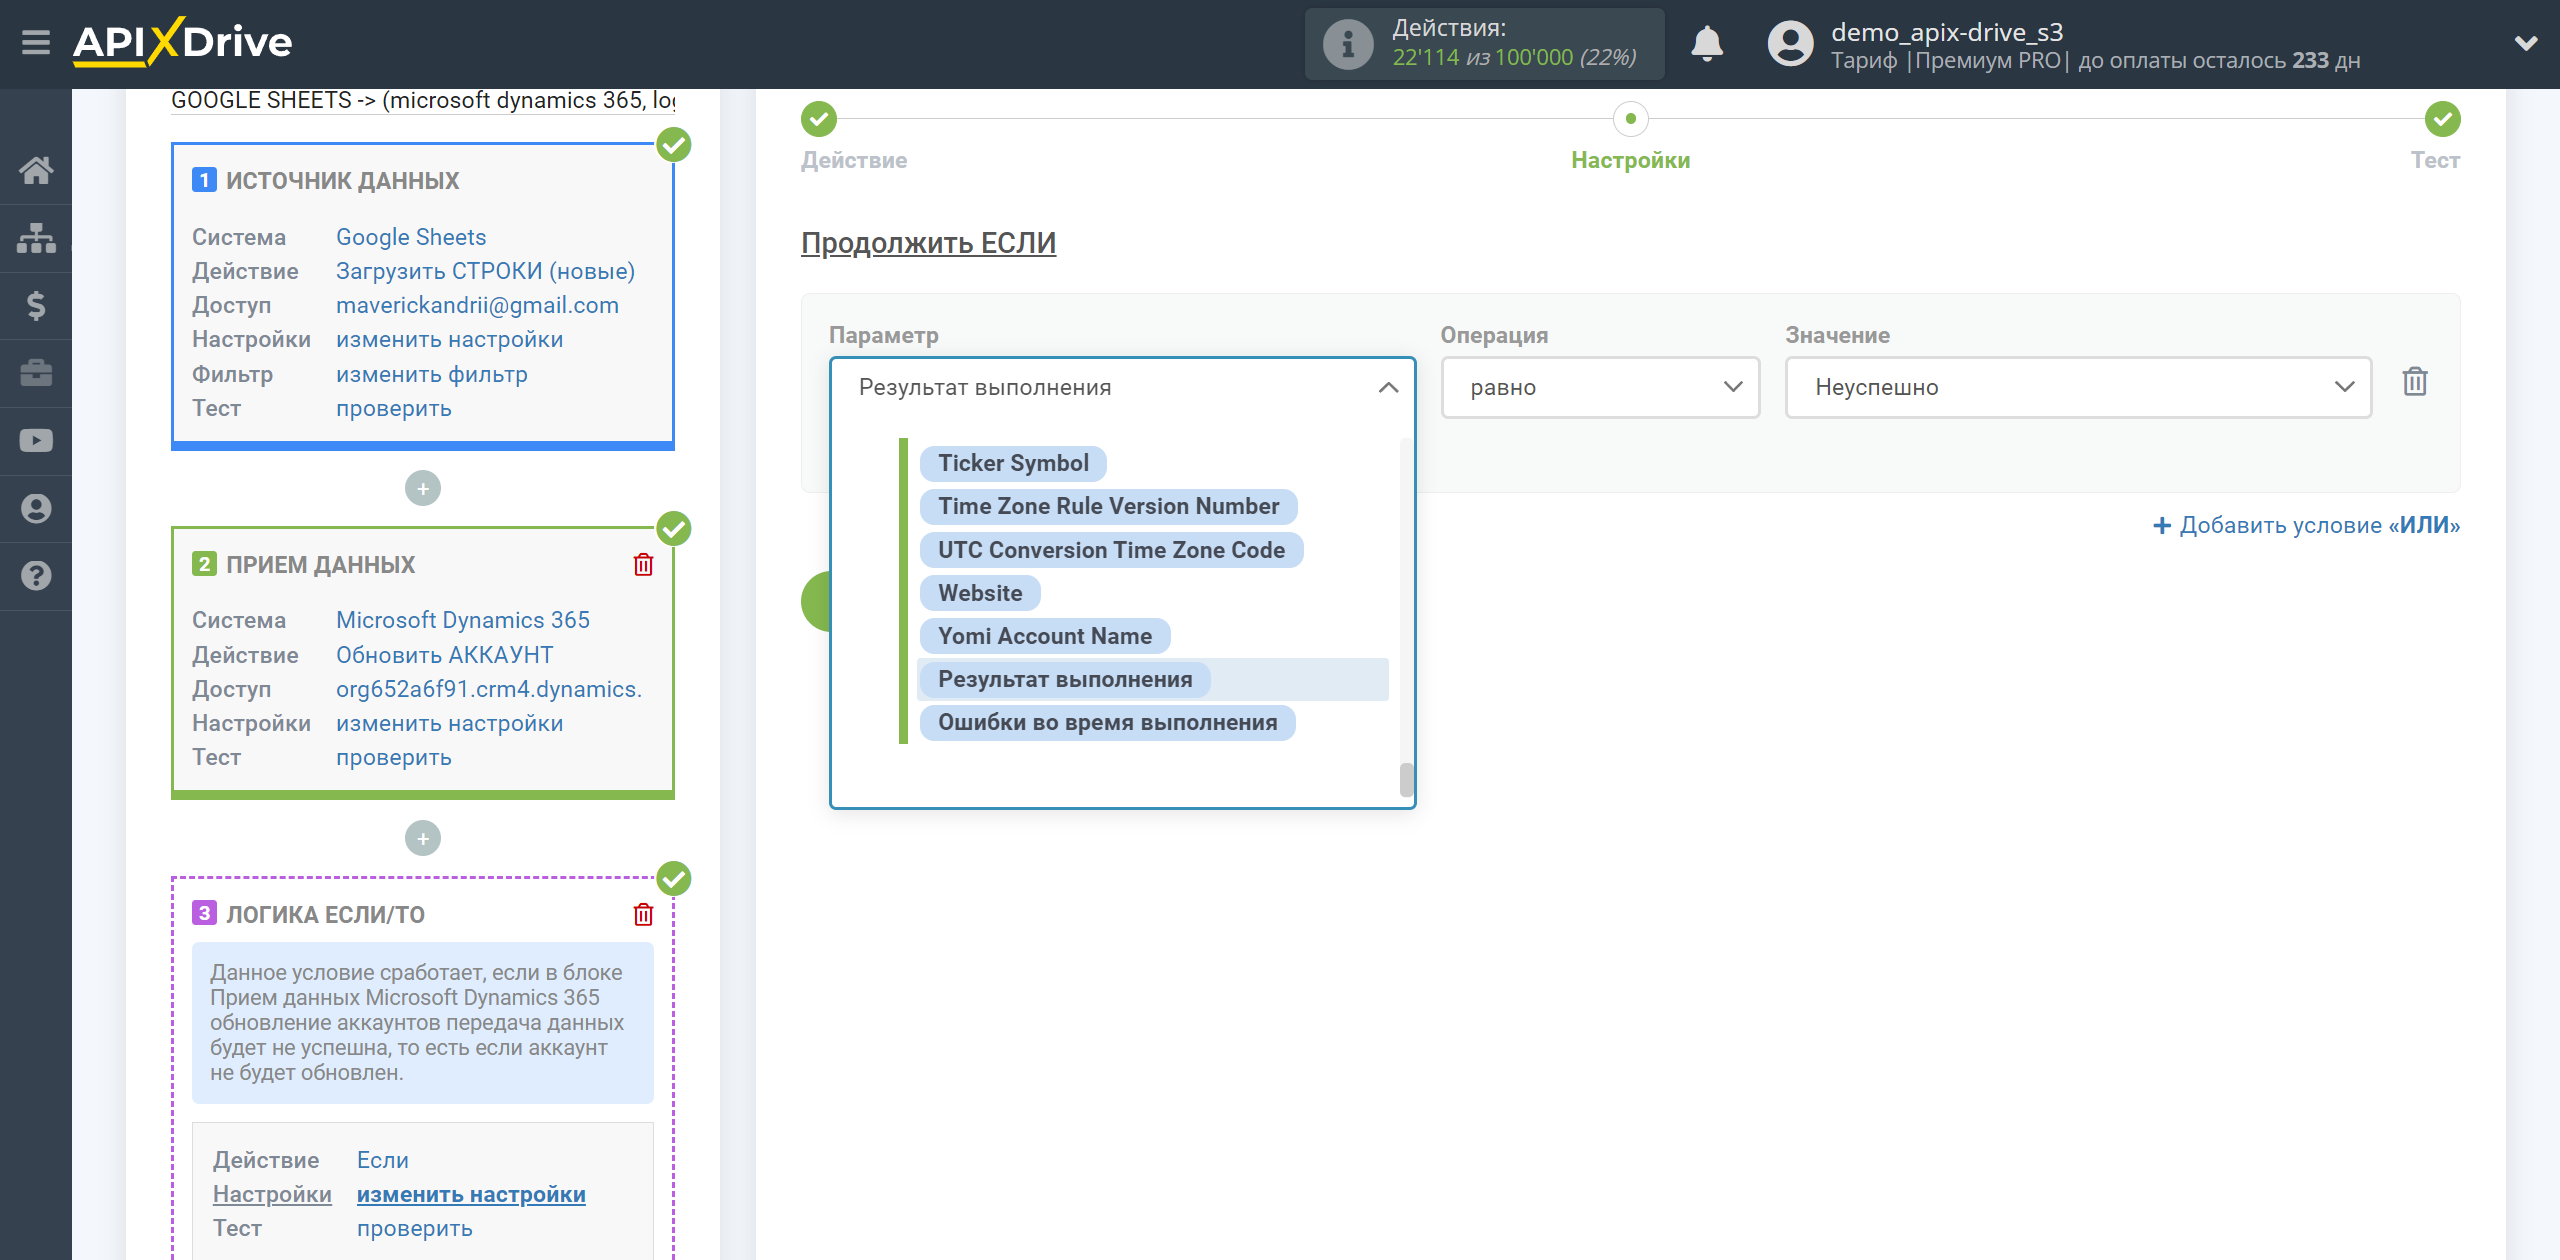Image resolution: width=2560 pixels, height=1260 pixels.
Task: Click the Действия usage counter
Action: click(1484, 44)
